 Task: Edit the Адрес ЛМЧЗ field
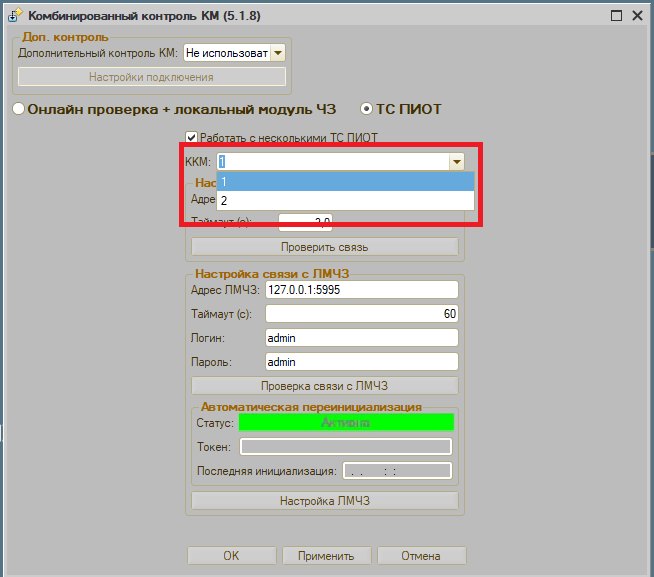(x=362, y=290)
